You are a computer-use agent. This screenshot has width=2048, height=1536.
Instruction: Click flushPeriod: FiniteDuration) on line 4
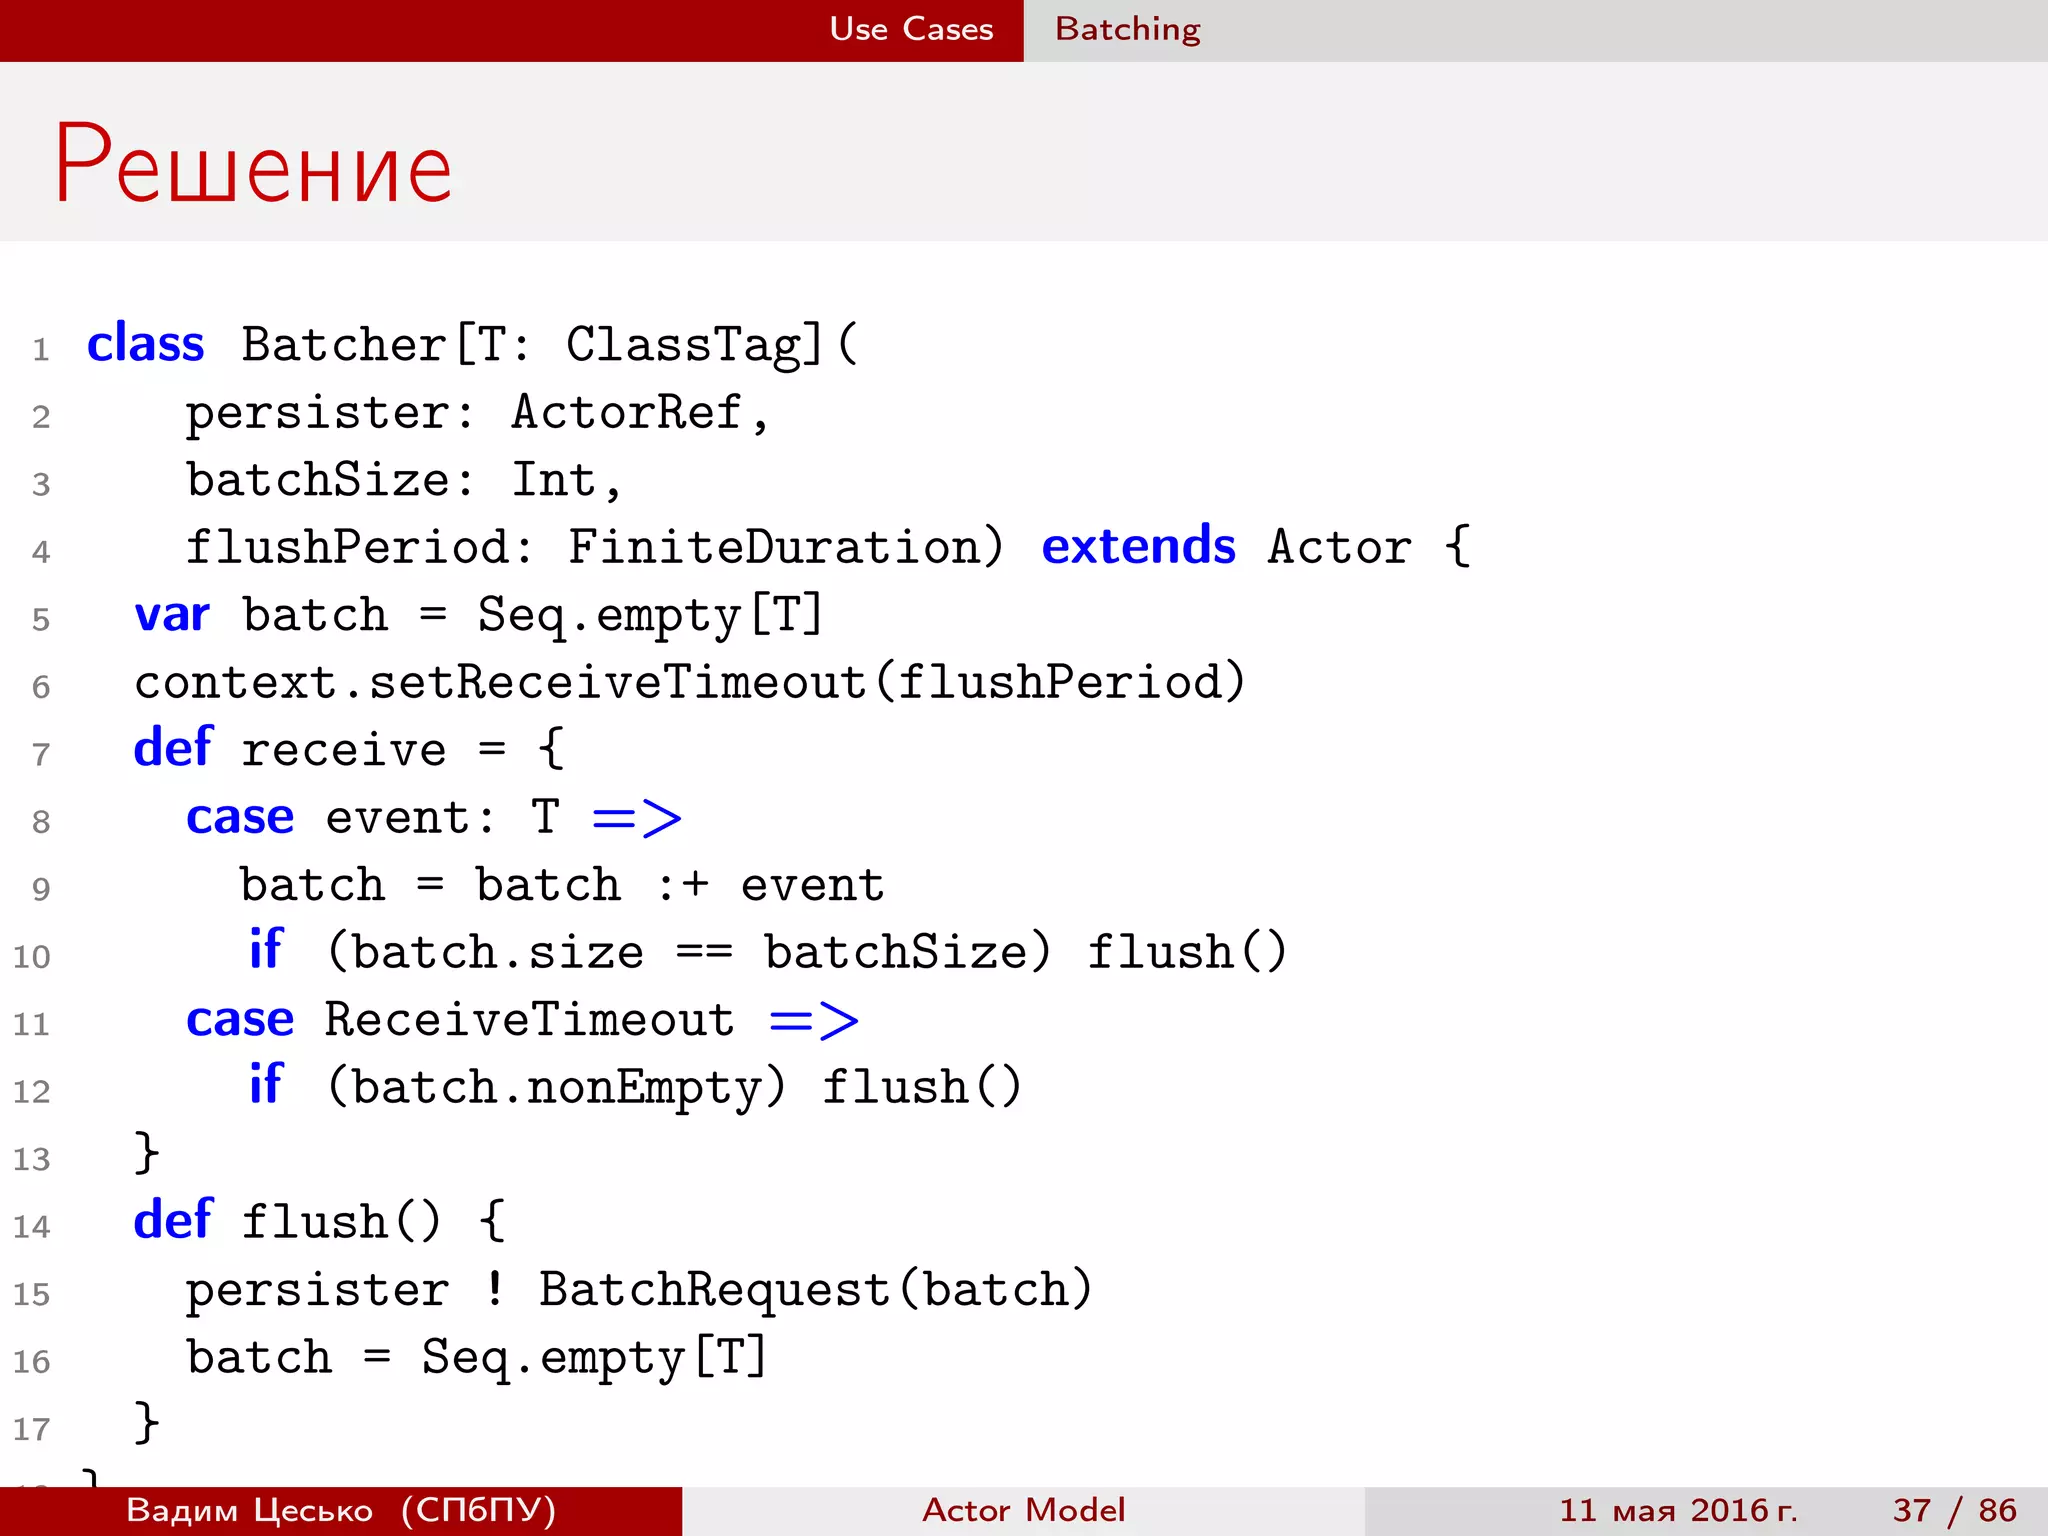(594, 547)
